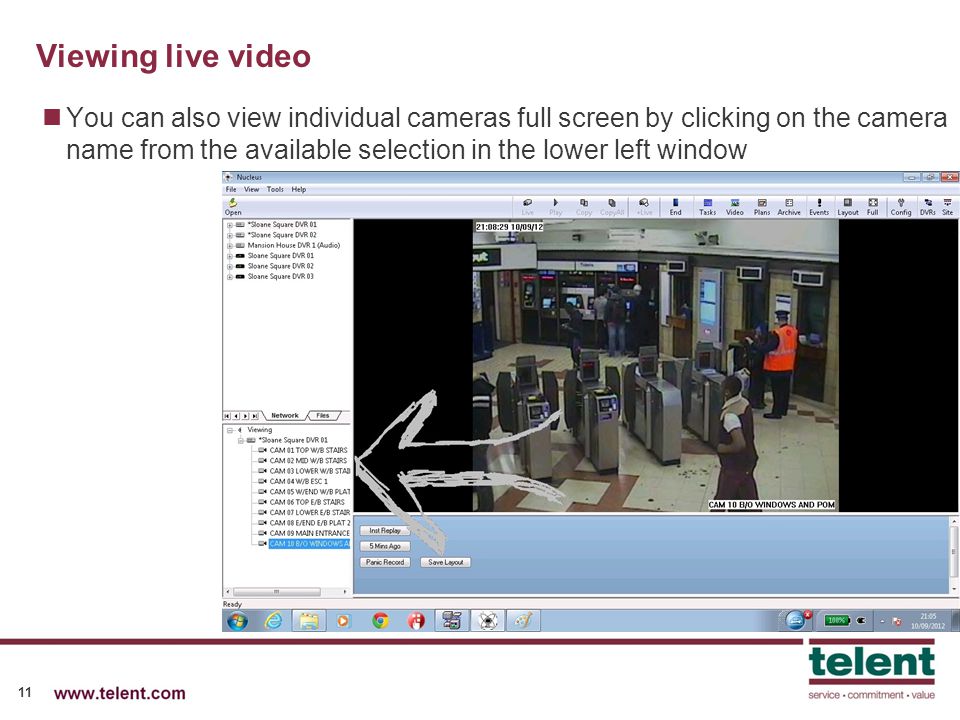
Task: Open Windows Media Player taskbar icon
Action: coord(343,621)
